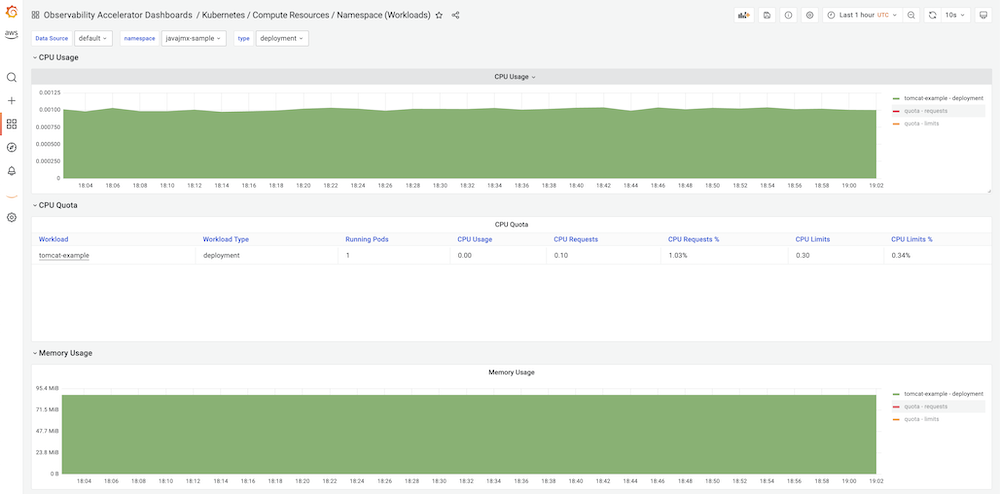The height and width of the screenshot is (494, 1000).
Task: Open the namespace javajmx-sample dropdown
Action: [193, 38]
